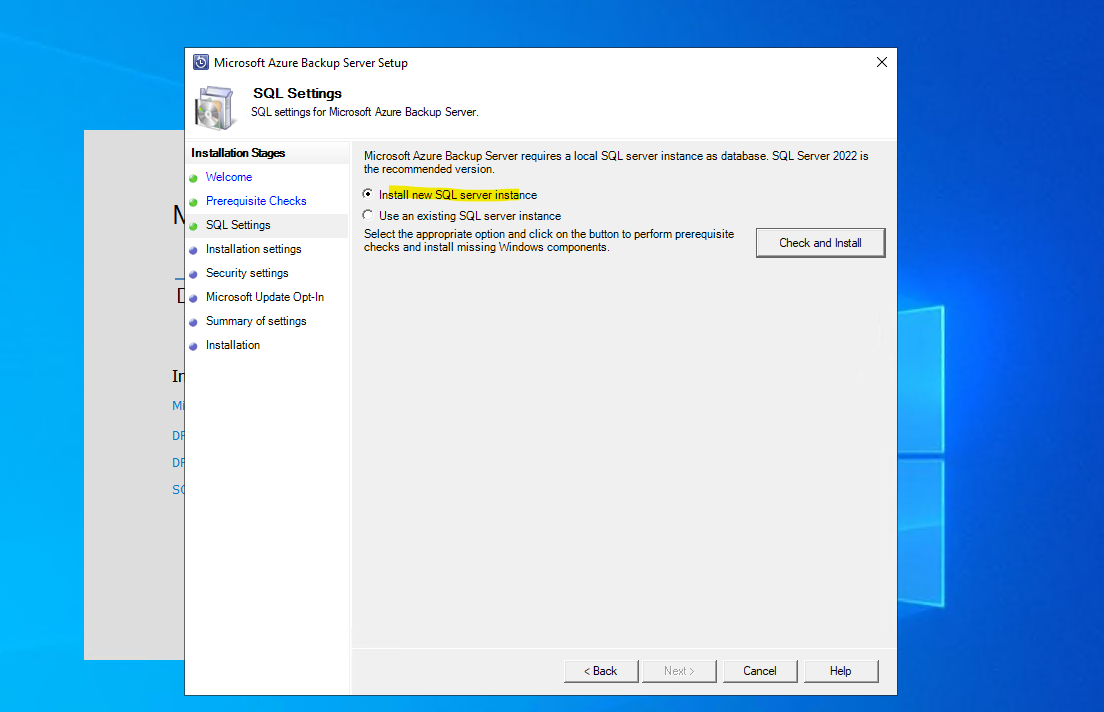Select Use an existing SQL server instance
The width and height of the screenshot is (1104, 712).
[368, 216]
